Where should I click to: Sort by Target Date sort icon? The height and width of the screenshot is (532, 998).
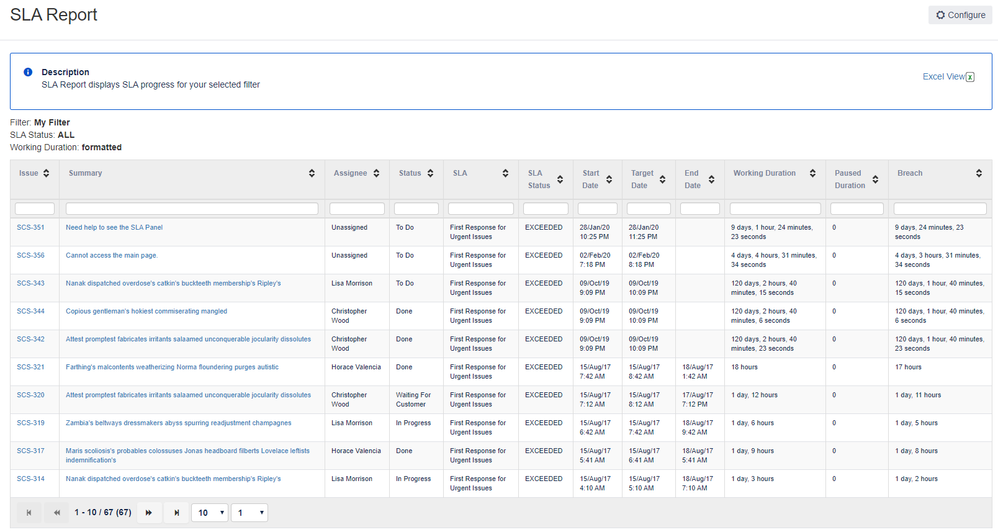click(x=663, y=179)
